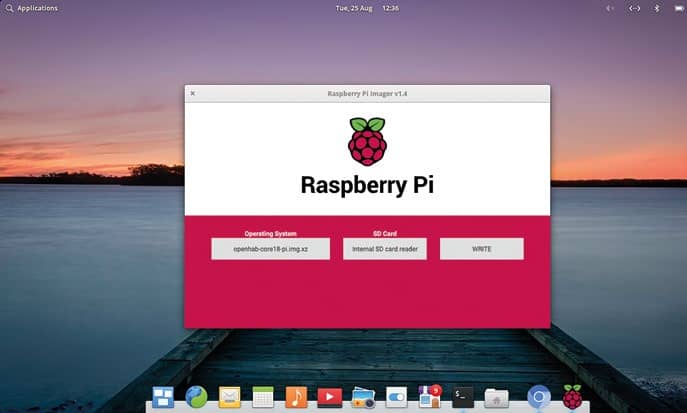Open the Multitasking View dock icon
The height and width of the screenshot is (413, 687).
coord(163,397)
